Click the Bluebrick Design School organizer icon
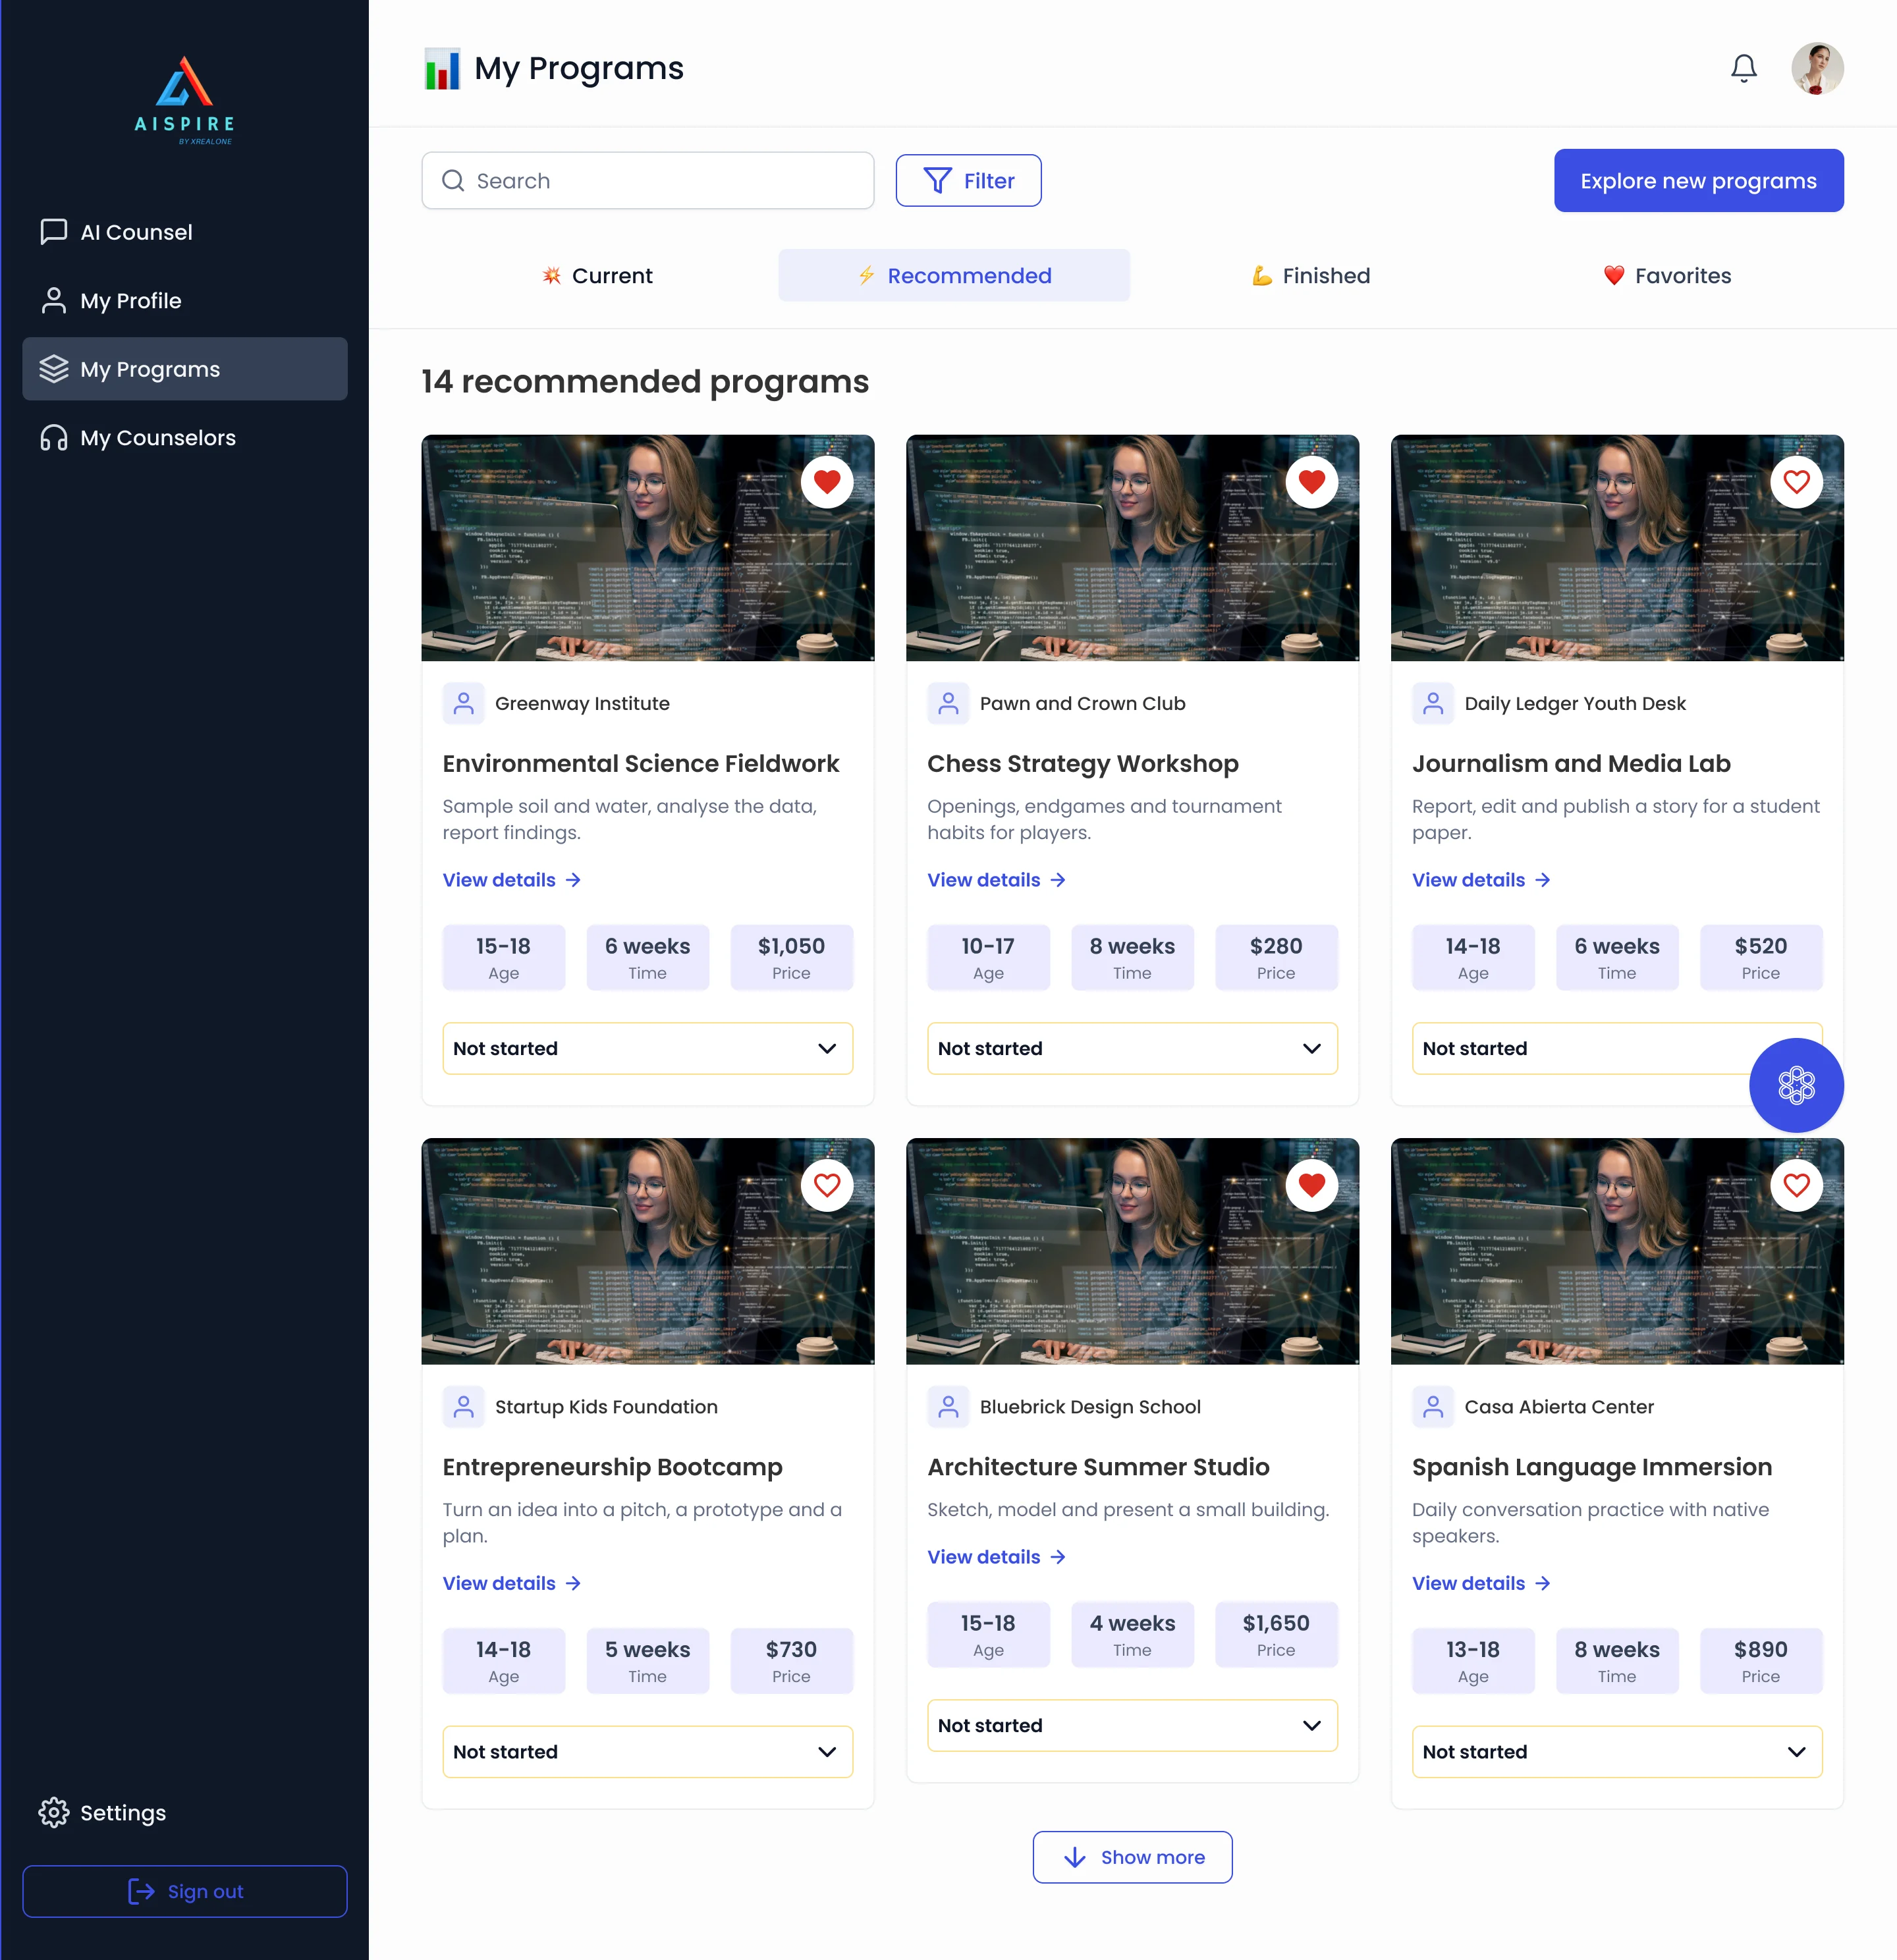The width and height of the screenshot is (1897, 1960). click(948, 1407)
